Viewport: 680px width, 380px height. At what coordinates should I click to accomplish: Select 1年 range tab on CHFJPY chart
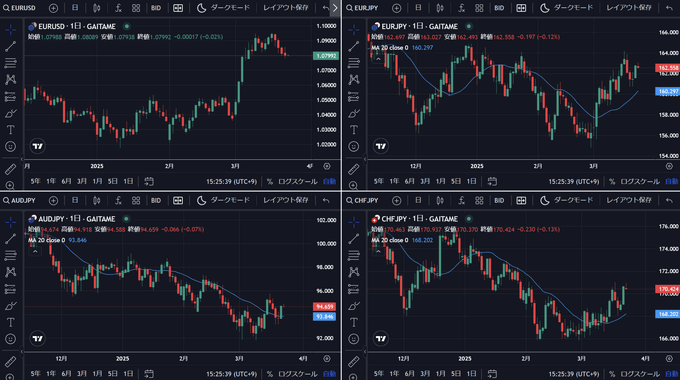(394, 373)
